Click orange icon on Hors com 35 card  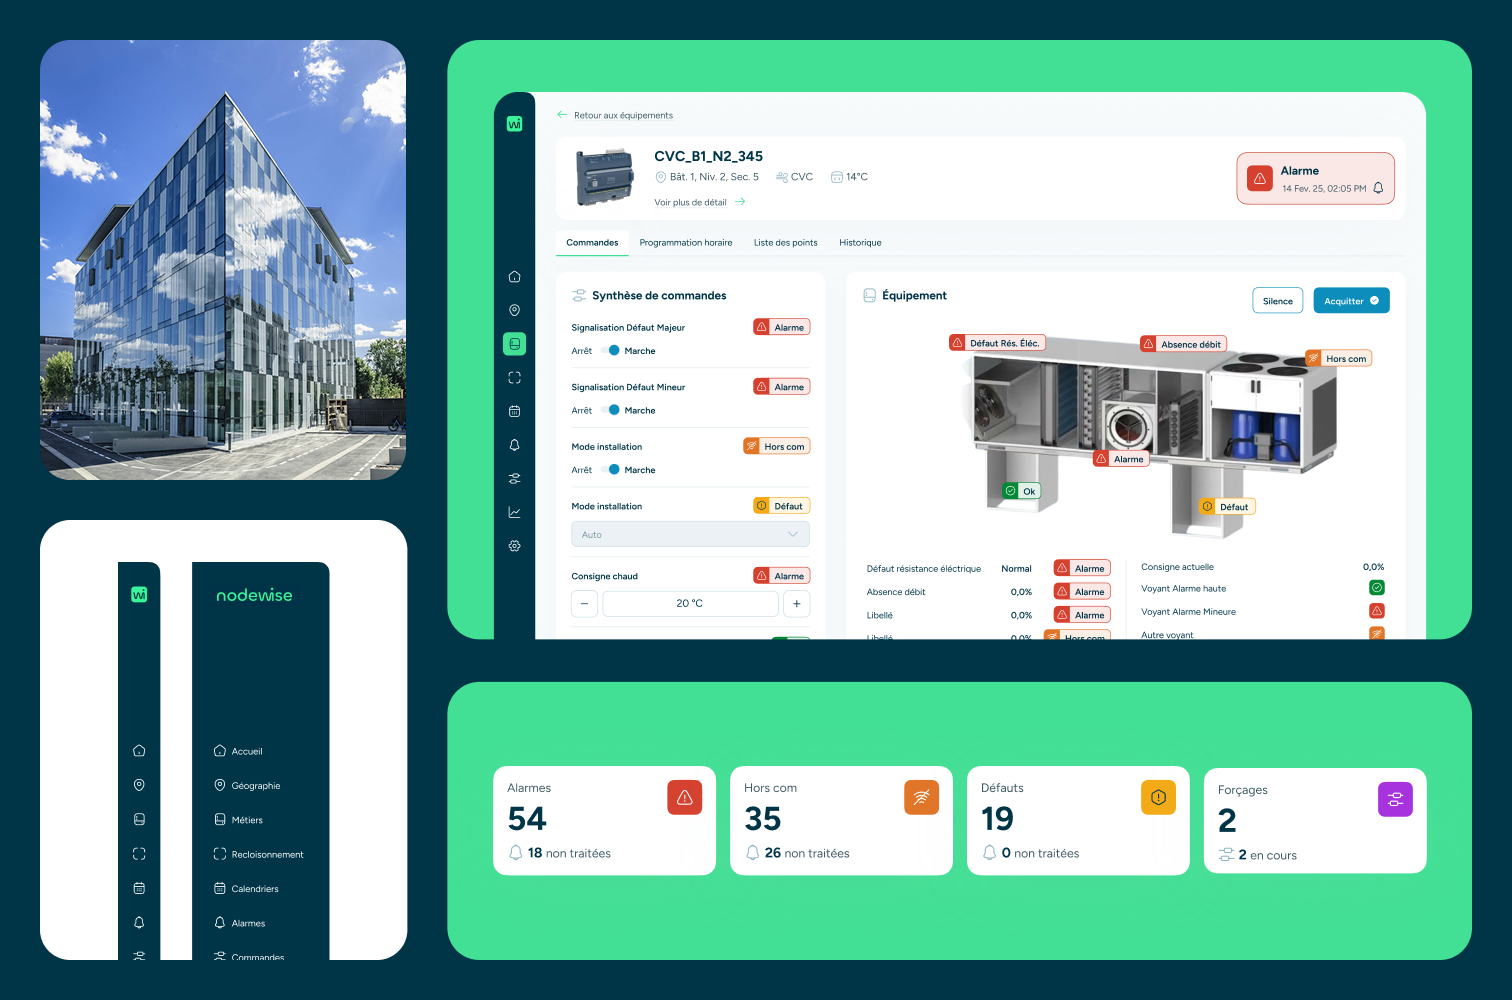click(x=921, y=797)
